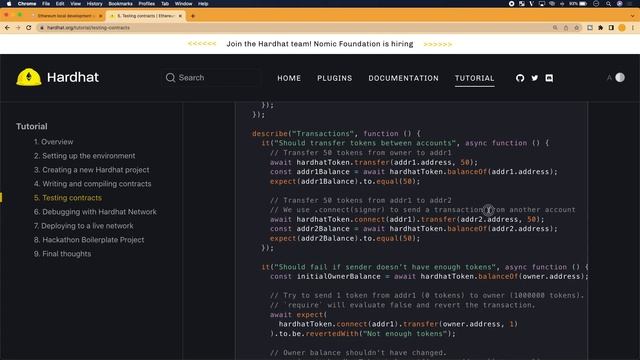The image size is (640, 360).
Task: Select 5. Testing contracts in the sidebar
Action: tap(68, 198)
